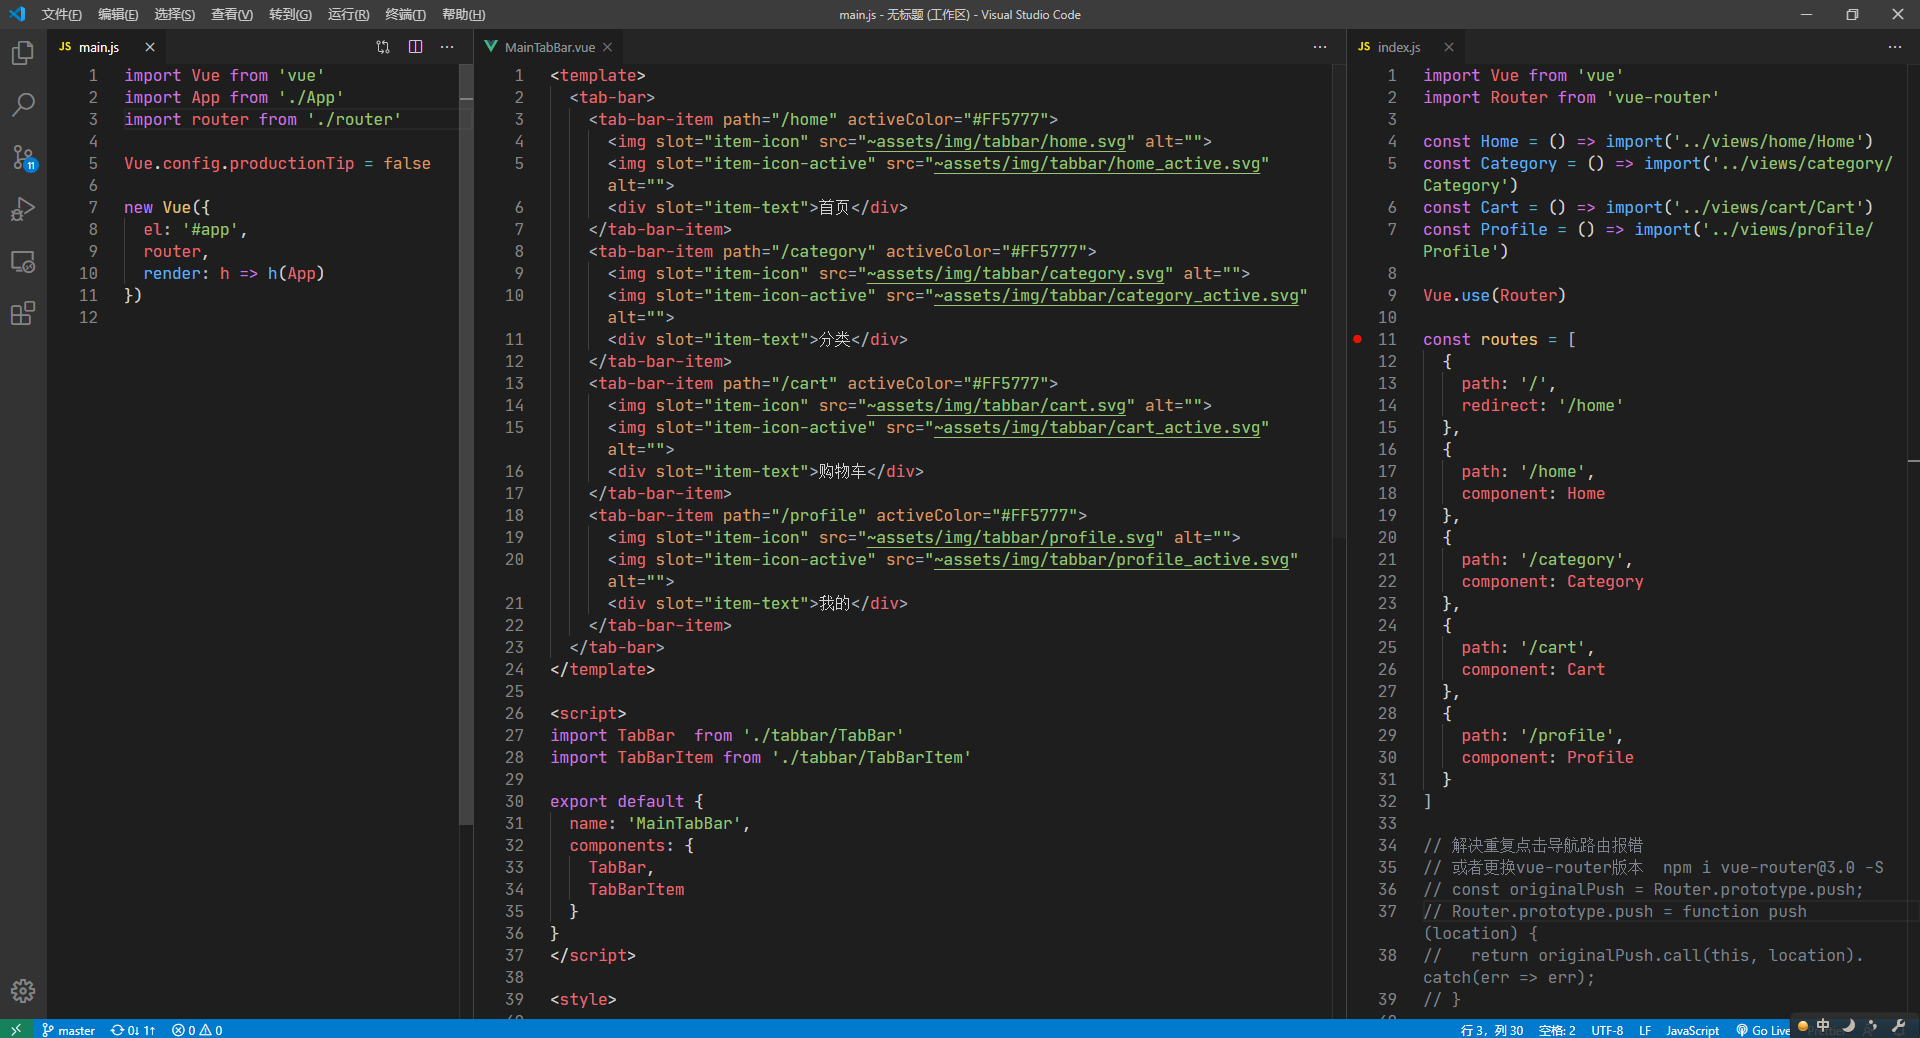
Task: Click the moon icon in IME toolbar
Action: (1848, 1026)
